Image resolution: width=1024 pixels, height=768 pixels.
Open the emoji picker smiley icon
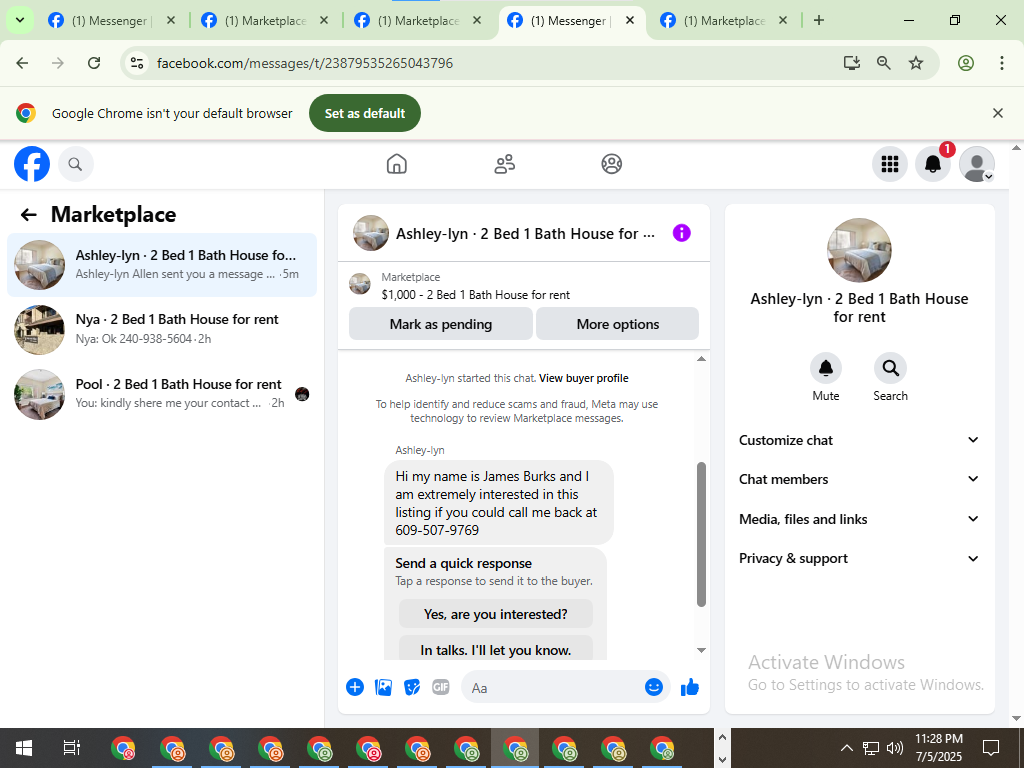(x=654, y=687)
